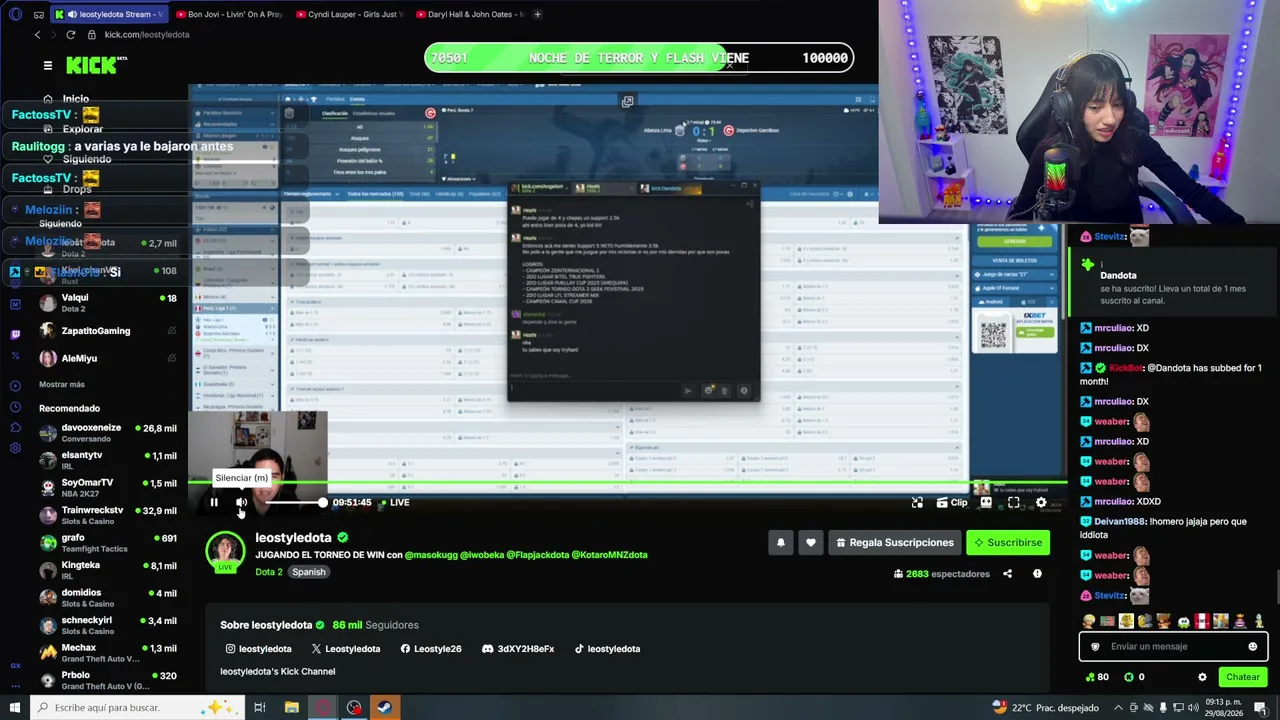This screenshot has width=1280, height=720.
Task: Jump to LIVE in the player
Action: 395,502
